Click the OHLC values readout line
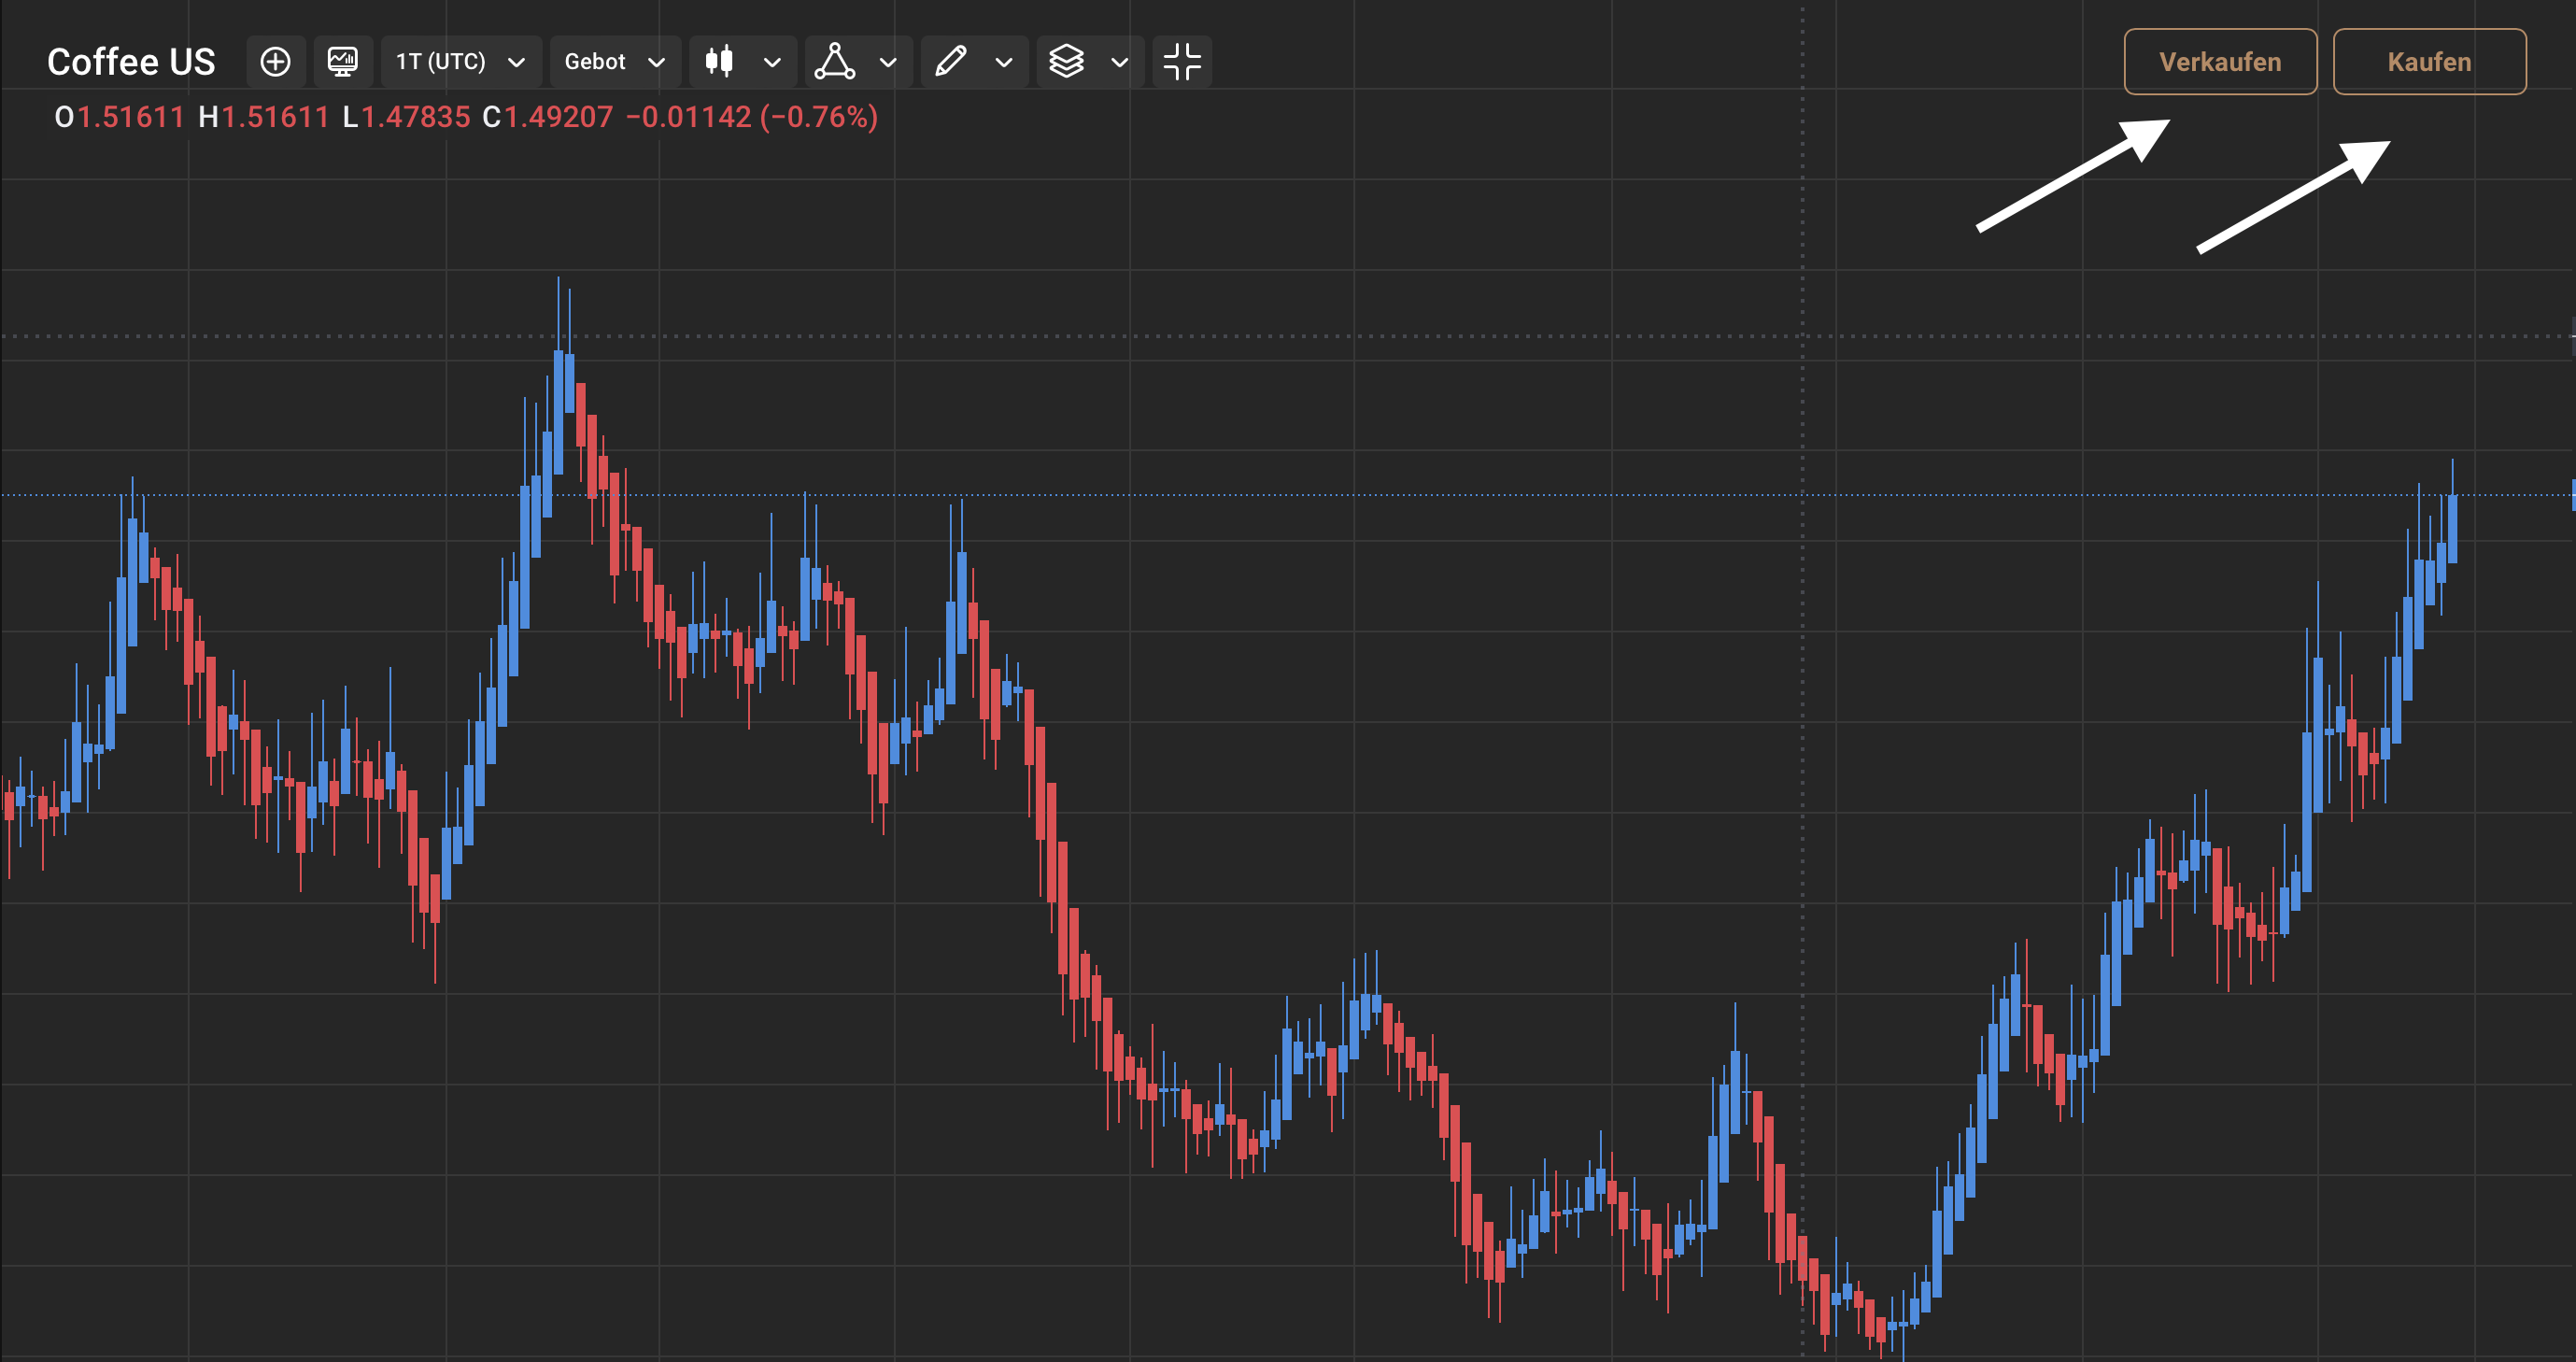Viewport: 2576px width, 1362px height. tap(466, 117)
